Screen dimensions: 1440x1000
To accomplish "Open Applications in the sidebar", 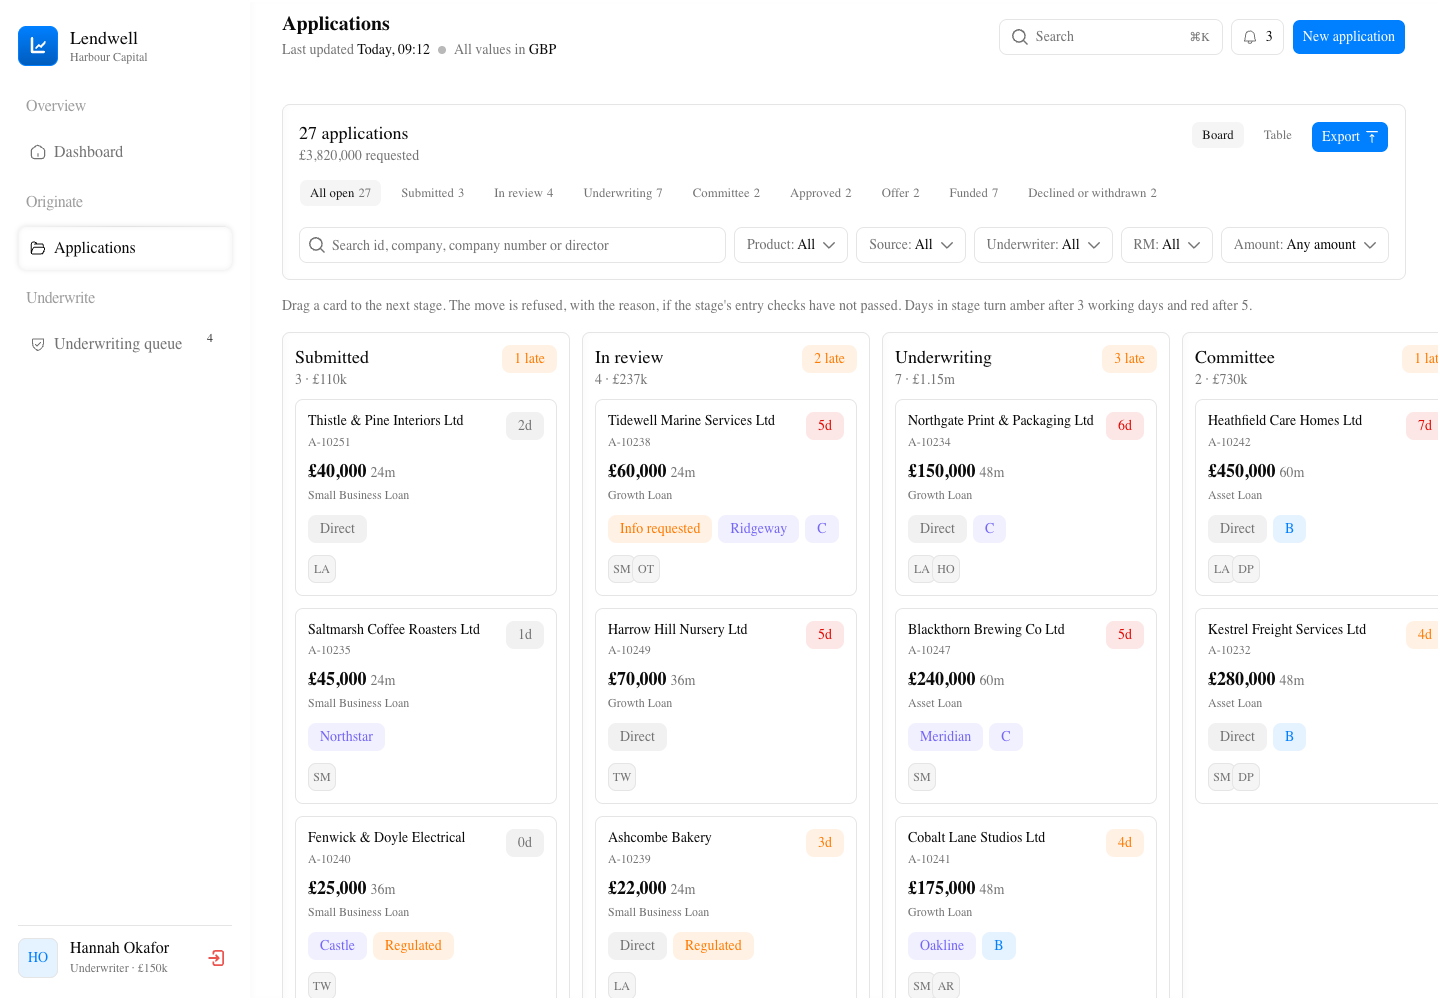I will (125, 248).
